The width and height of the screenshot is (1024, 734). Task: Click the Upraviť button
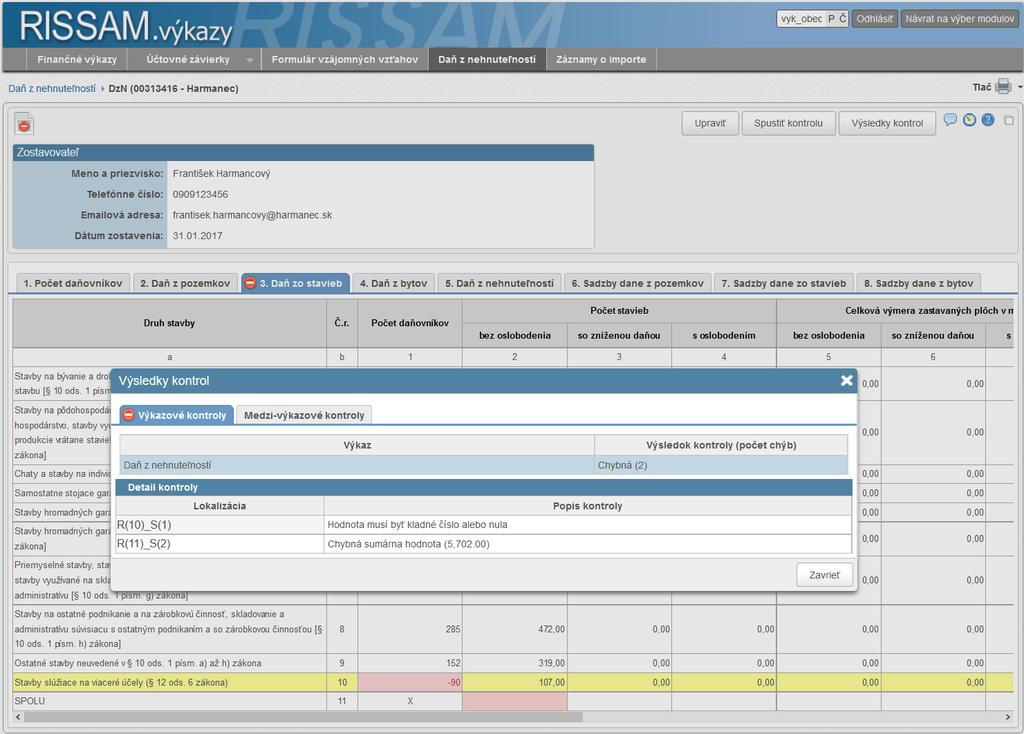[x=710, y=123]
